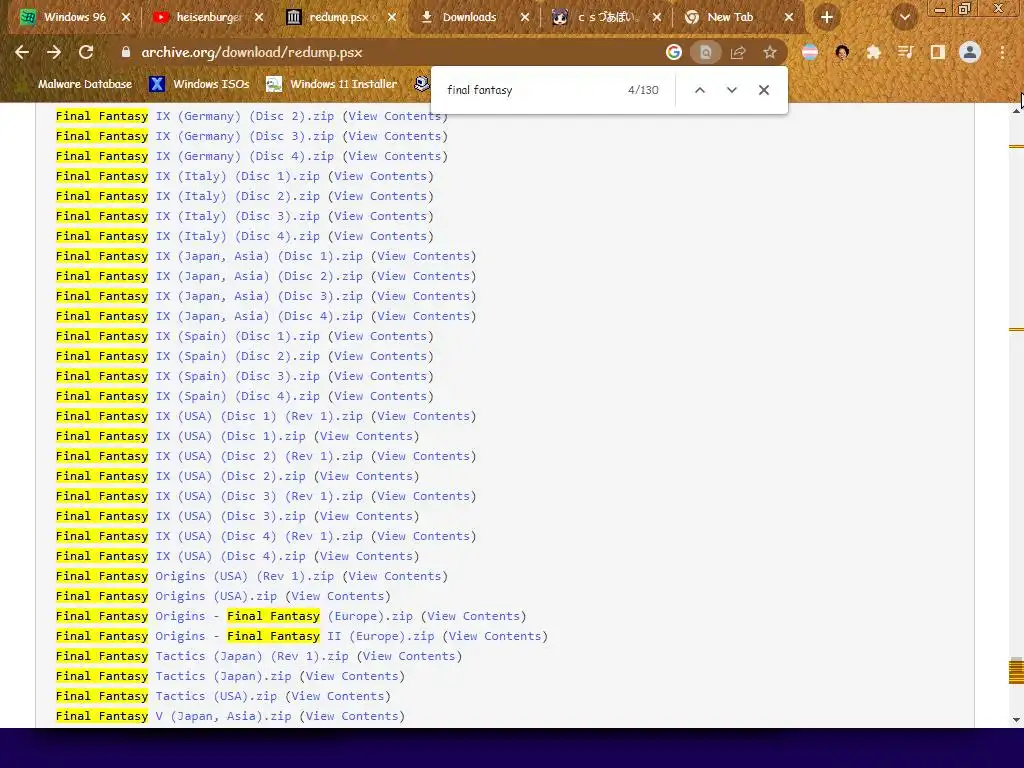Screen dimensions: 1024x768
Task: View contents of Final Fantasy Tactics (Japan).zip
Action: [x=352, y=676]
